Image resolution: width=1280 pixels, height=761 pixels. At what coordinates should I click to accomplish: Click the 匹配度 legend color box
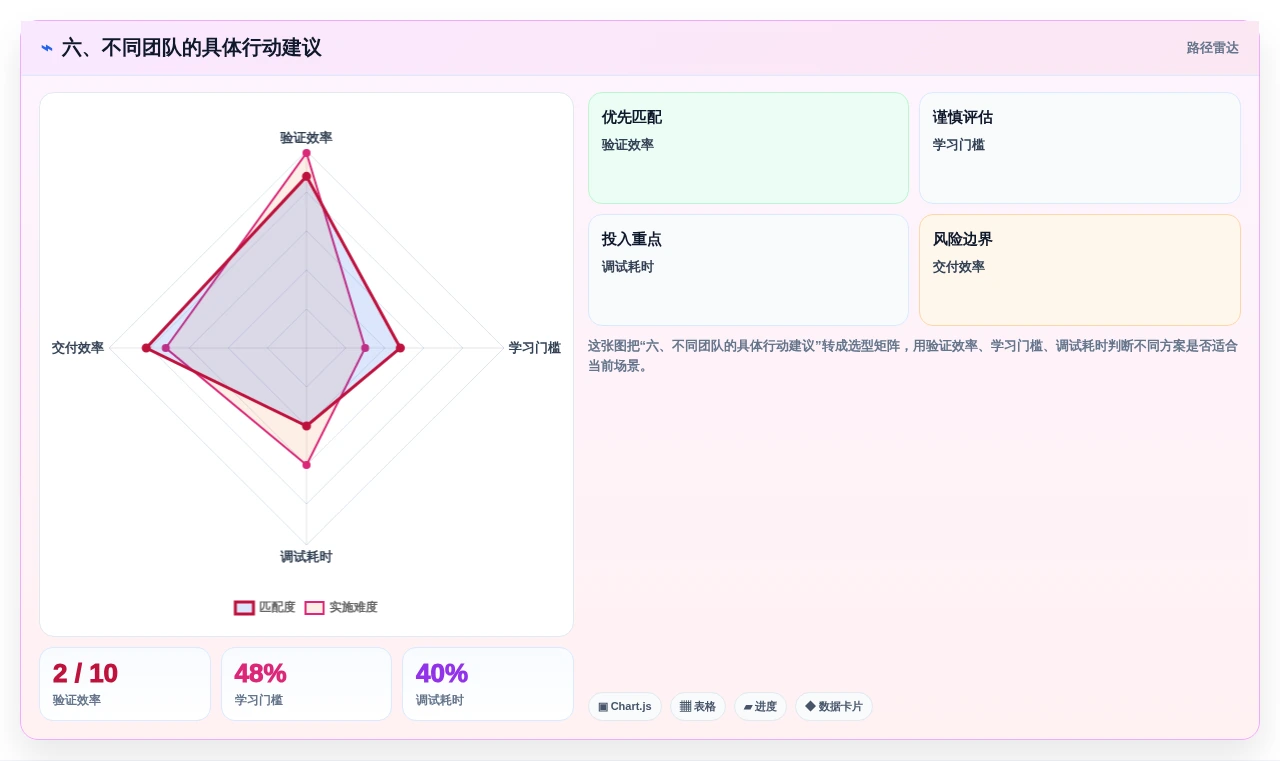point(244,607)
